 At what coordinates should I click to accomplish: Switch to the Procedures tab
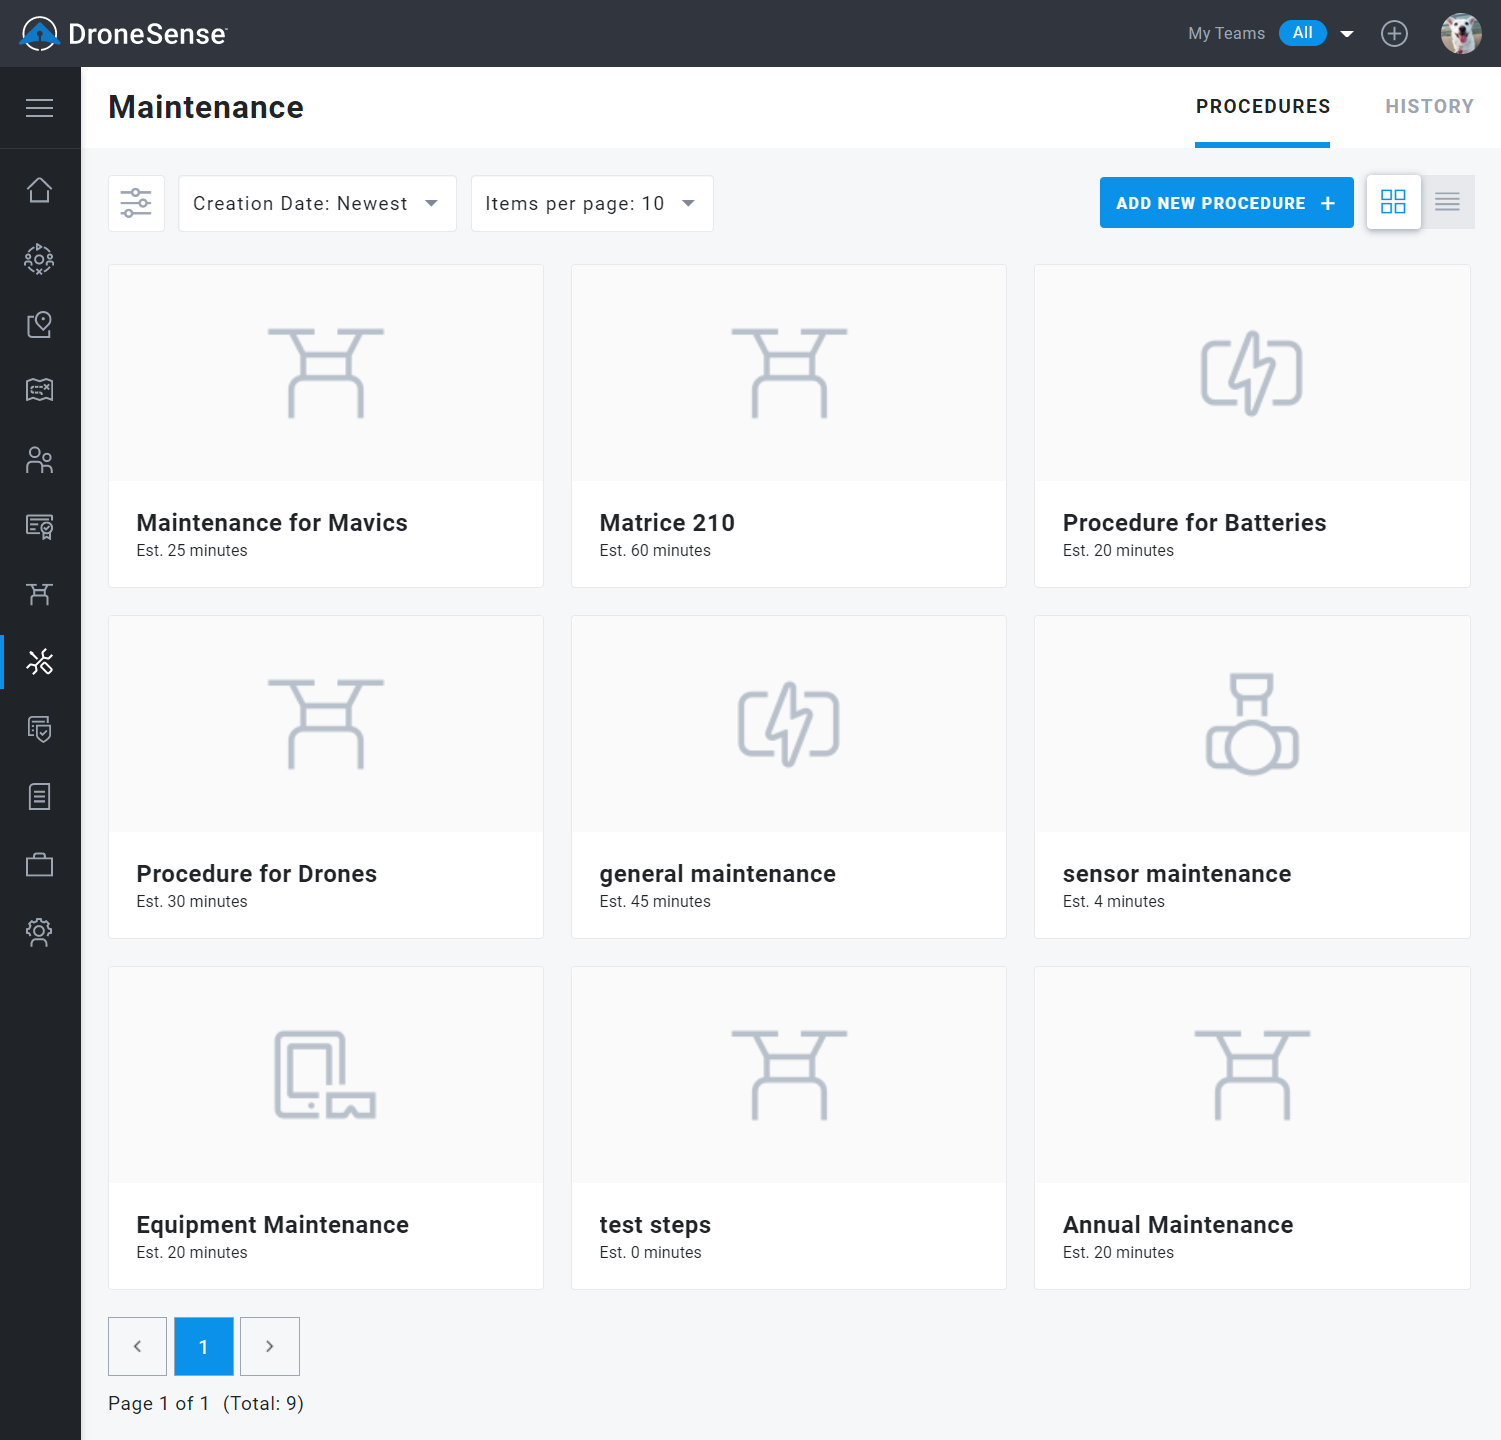pos(1262,107)
